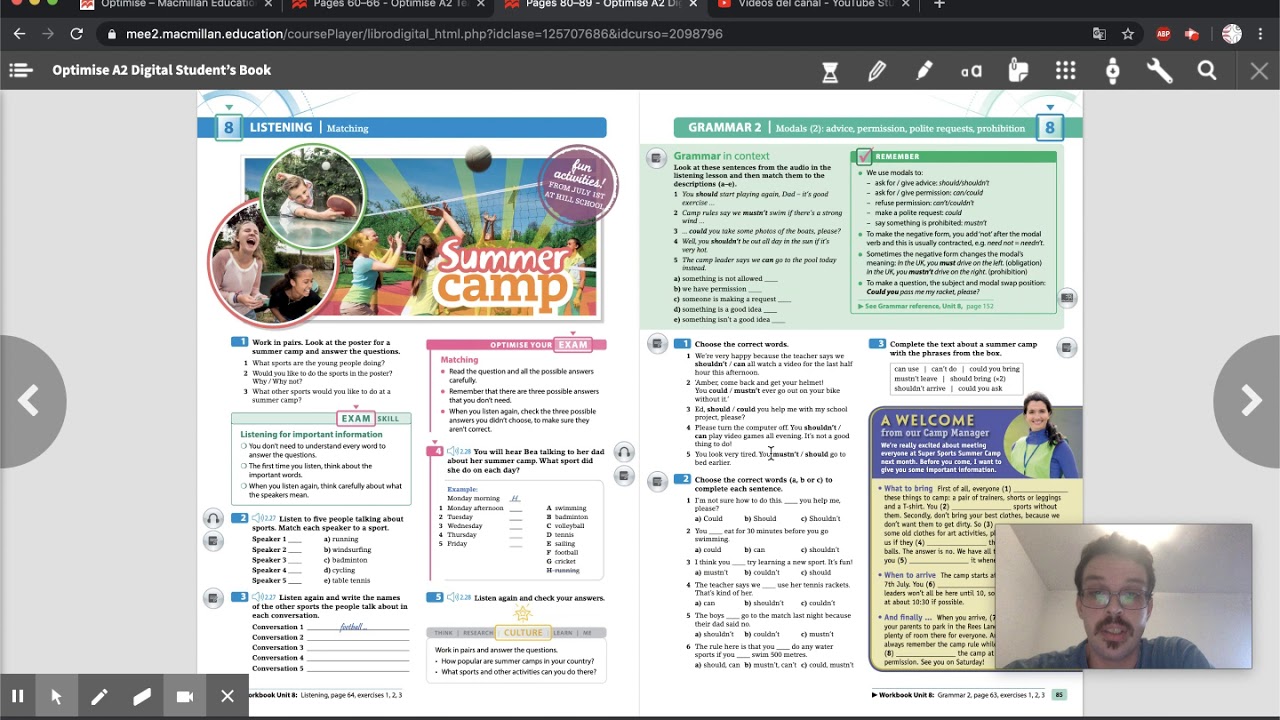1280x720 pixels.
Task: Click the webcam video thumbnail of the presenter
Action: [x=1124, y=597]
